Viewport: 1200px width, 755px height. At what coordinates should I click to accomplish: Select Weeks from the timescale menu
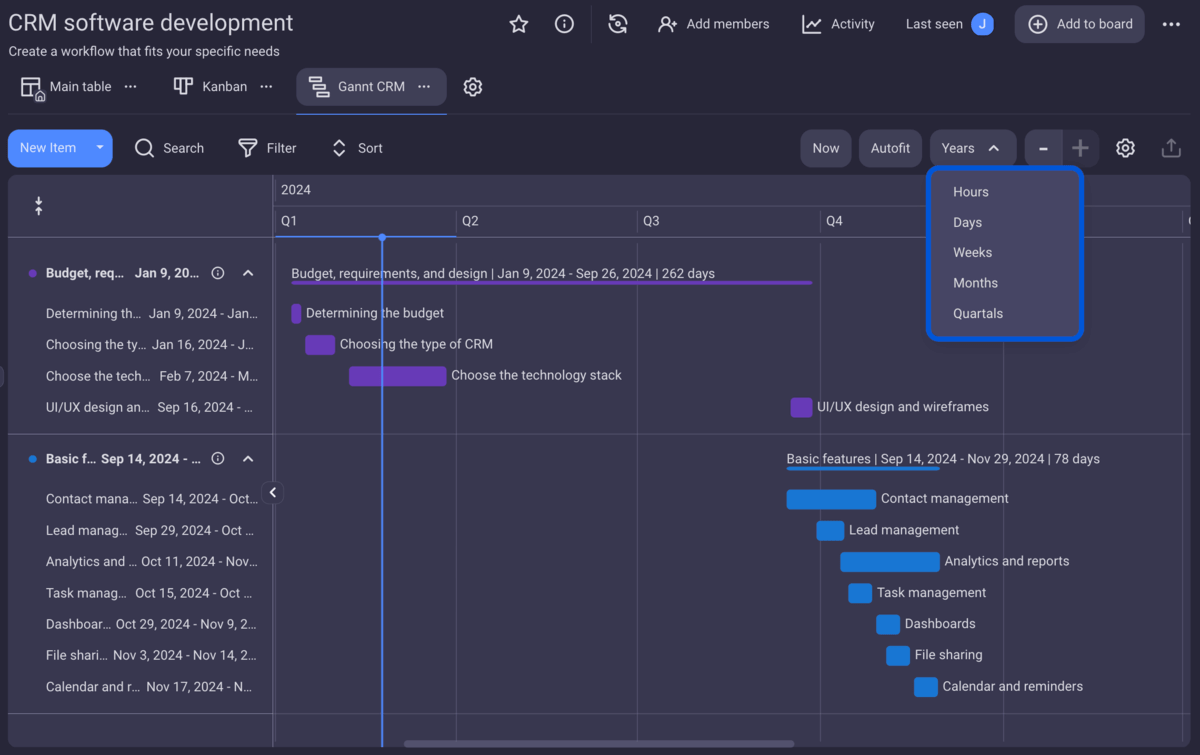click(972, 252)
